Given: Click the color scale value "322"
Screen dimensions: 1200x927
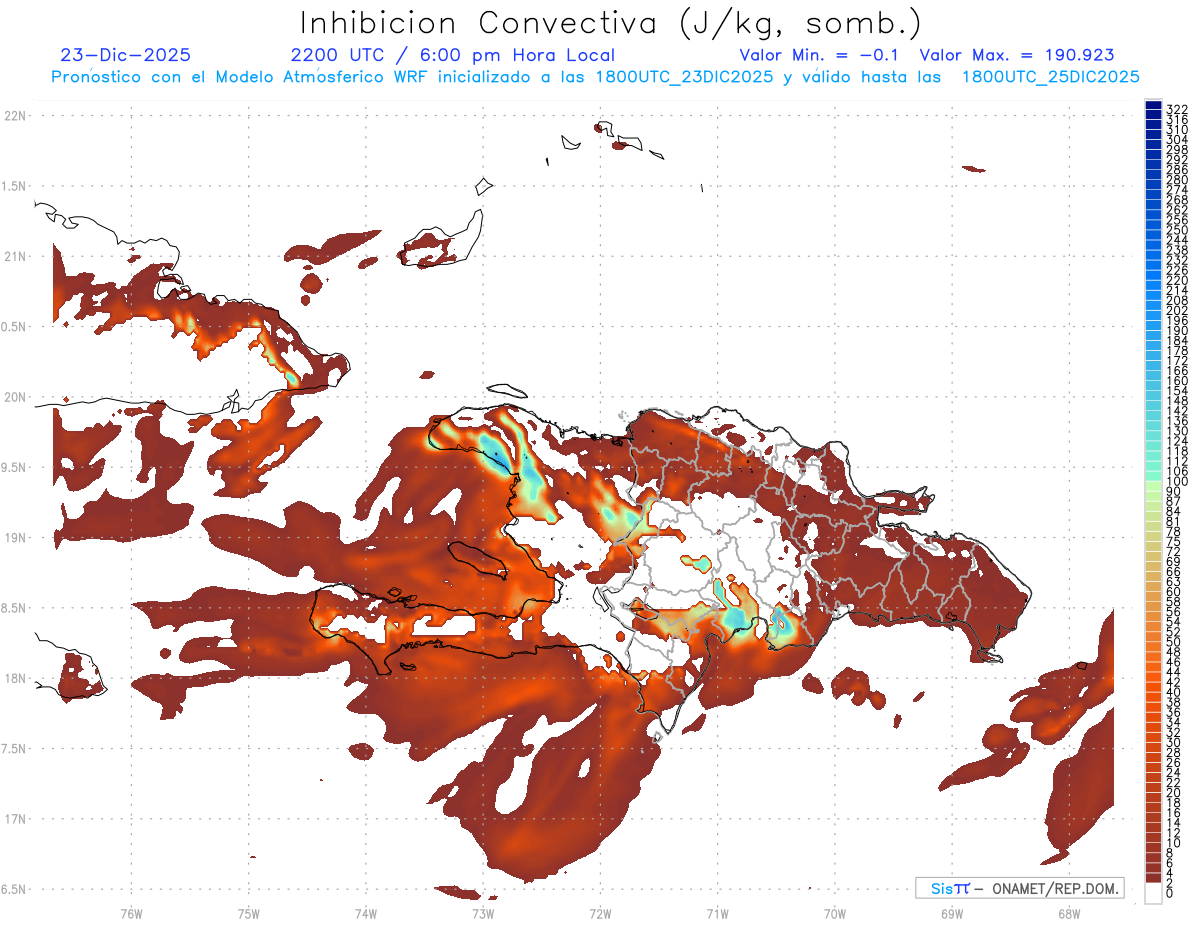Looking at the screenshot, I should (1176, 109).
